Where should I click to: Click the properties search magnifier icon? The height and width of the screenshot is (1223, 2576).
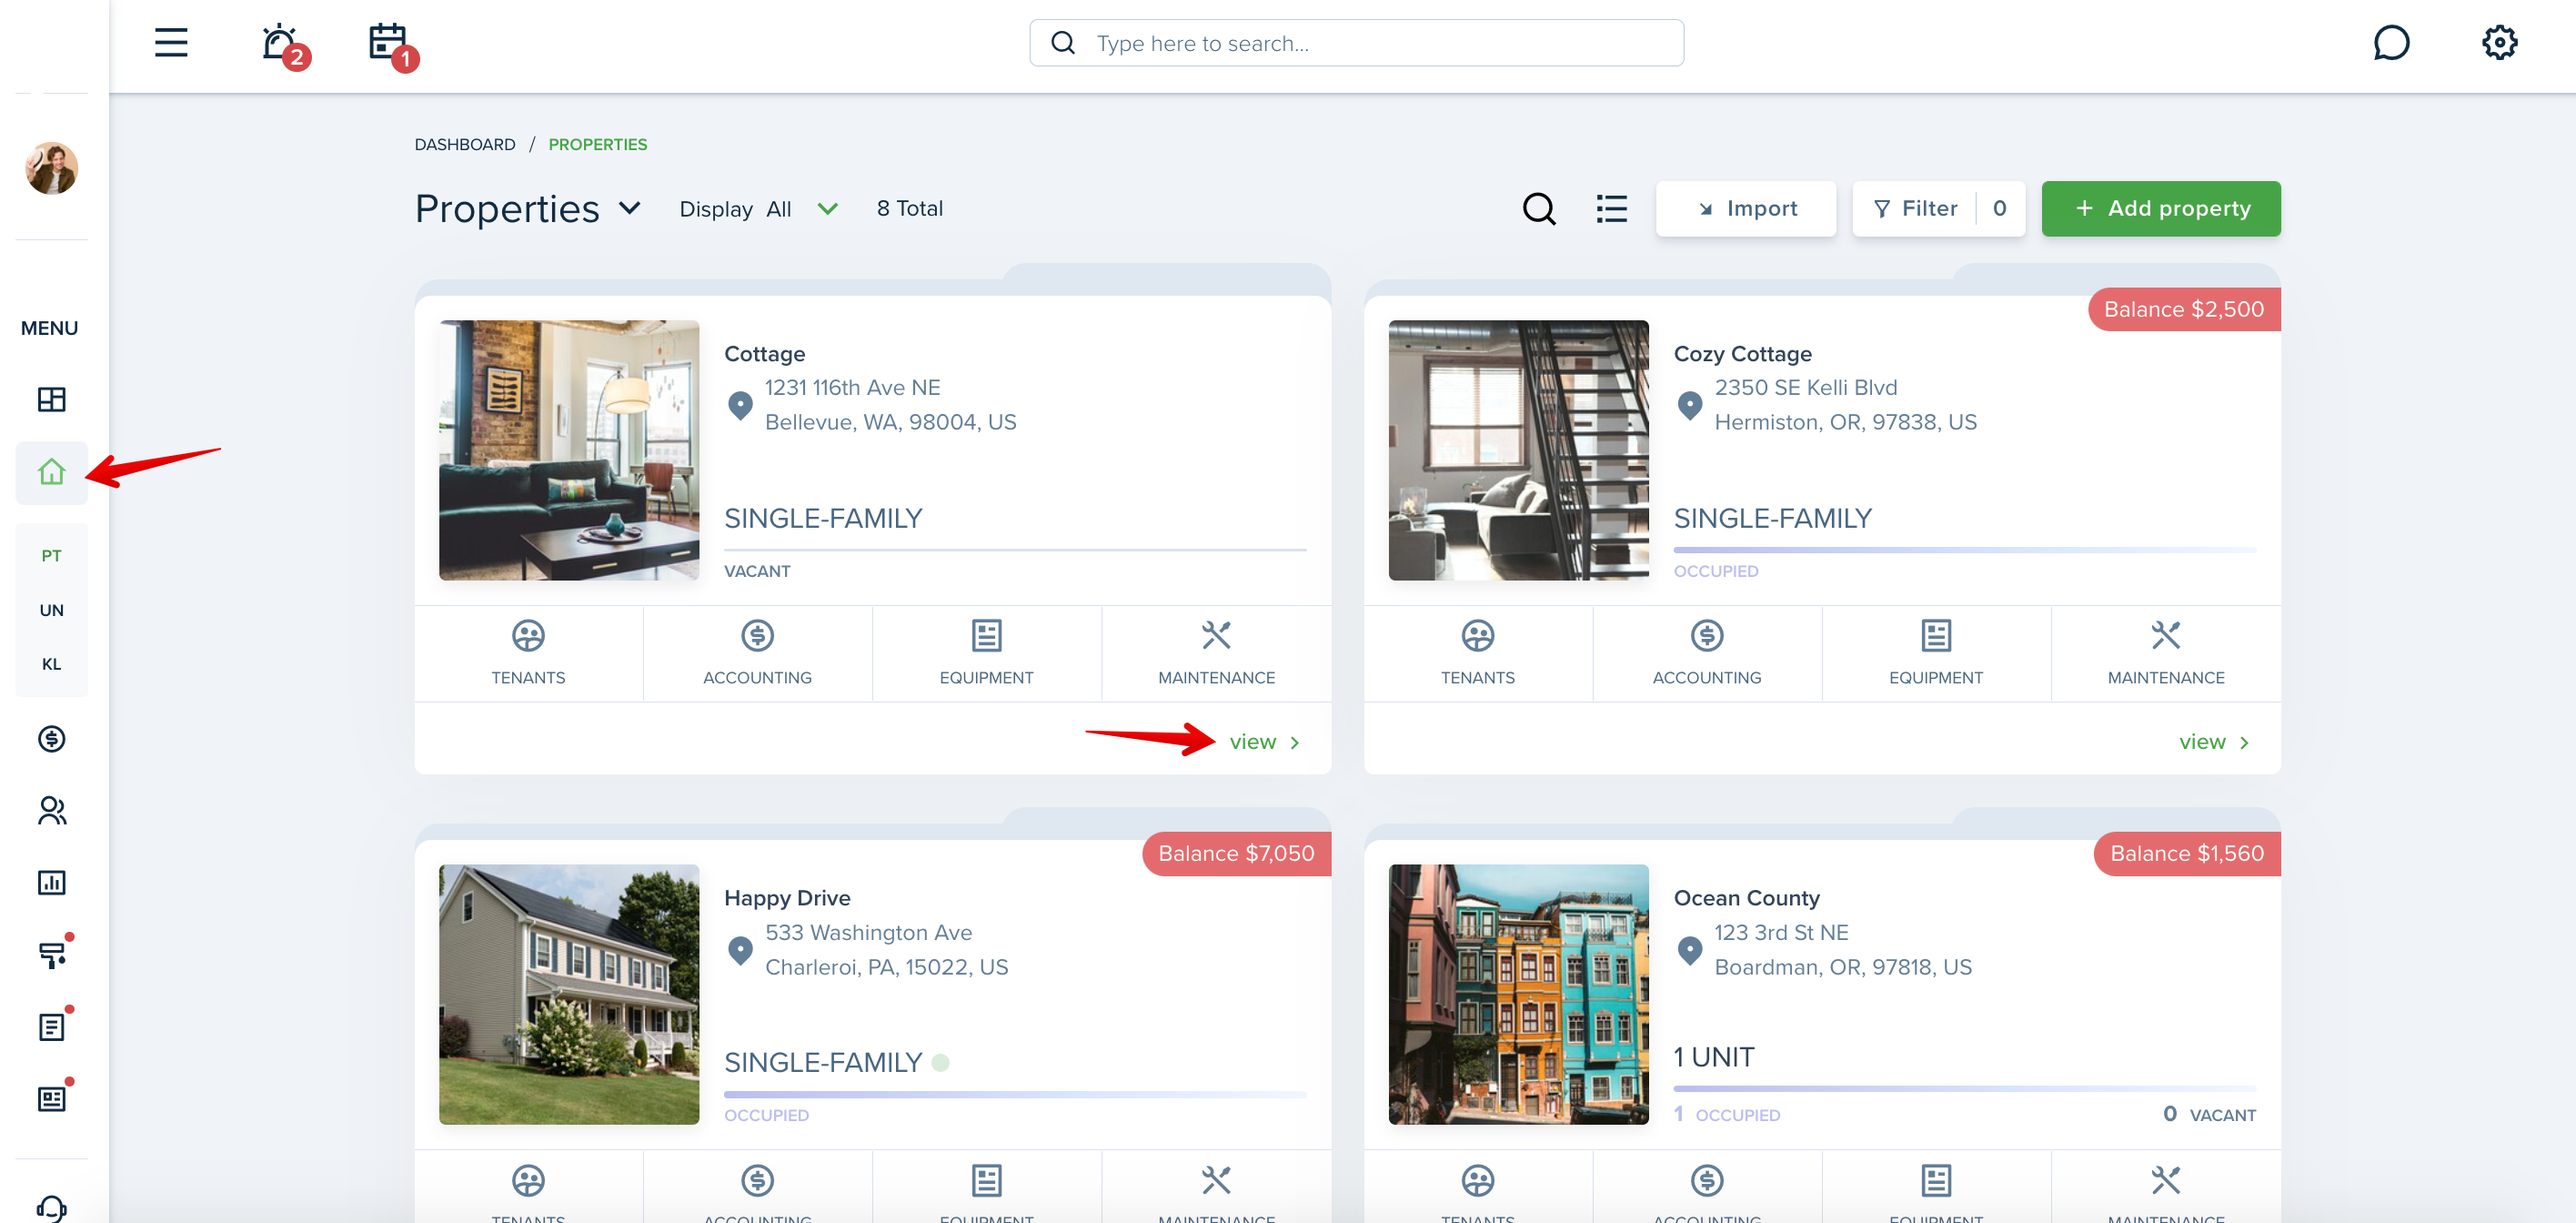tap(1538, 209)
